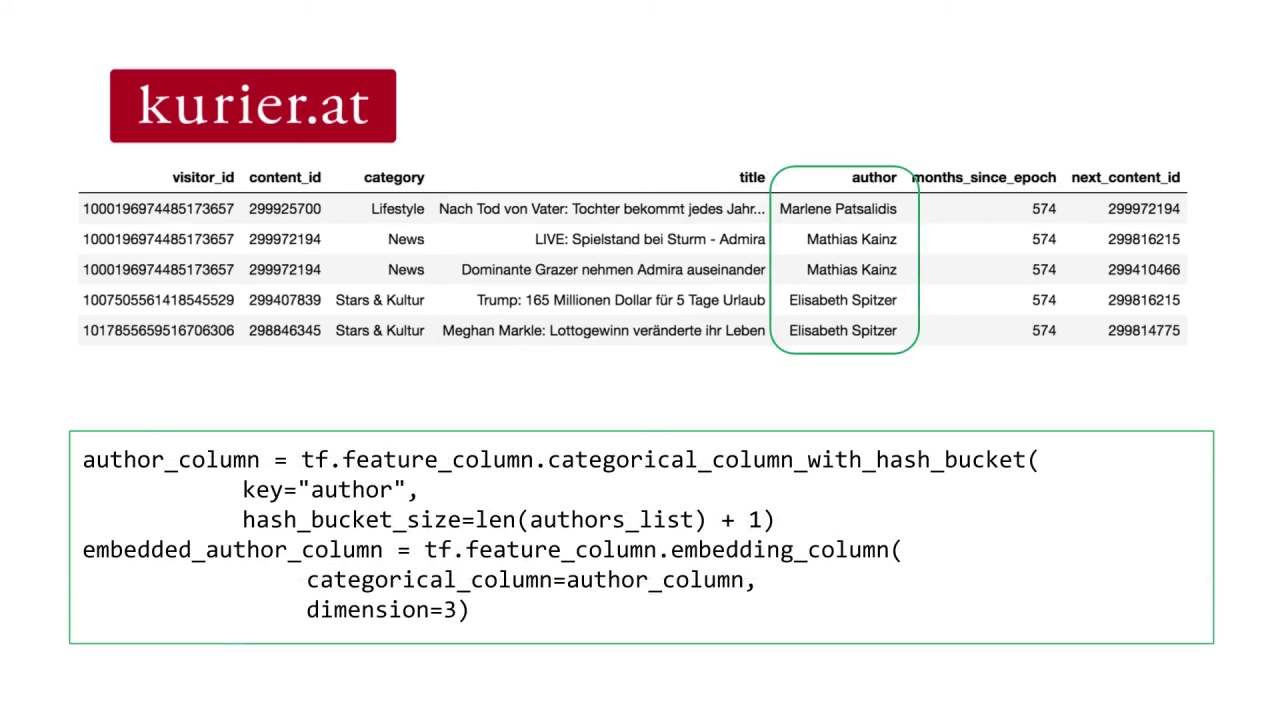The height and width of the screenshot is (720, 1280).
Task: Select the code block with feature_column code
Action: pyautogui.click(x=641, y=537)
